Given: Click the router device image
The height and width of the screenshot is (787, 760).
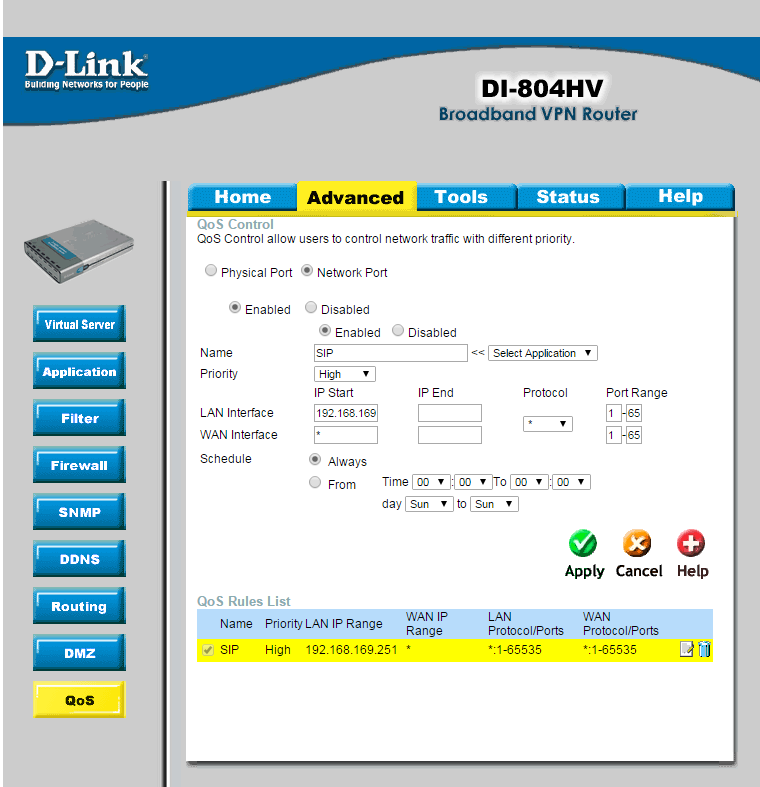Looking at the screenshot, I should [79, 250].
